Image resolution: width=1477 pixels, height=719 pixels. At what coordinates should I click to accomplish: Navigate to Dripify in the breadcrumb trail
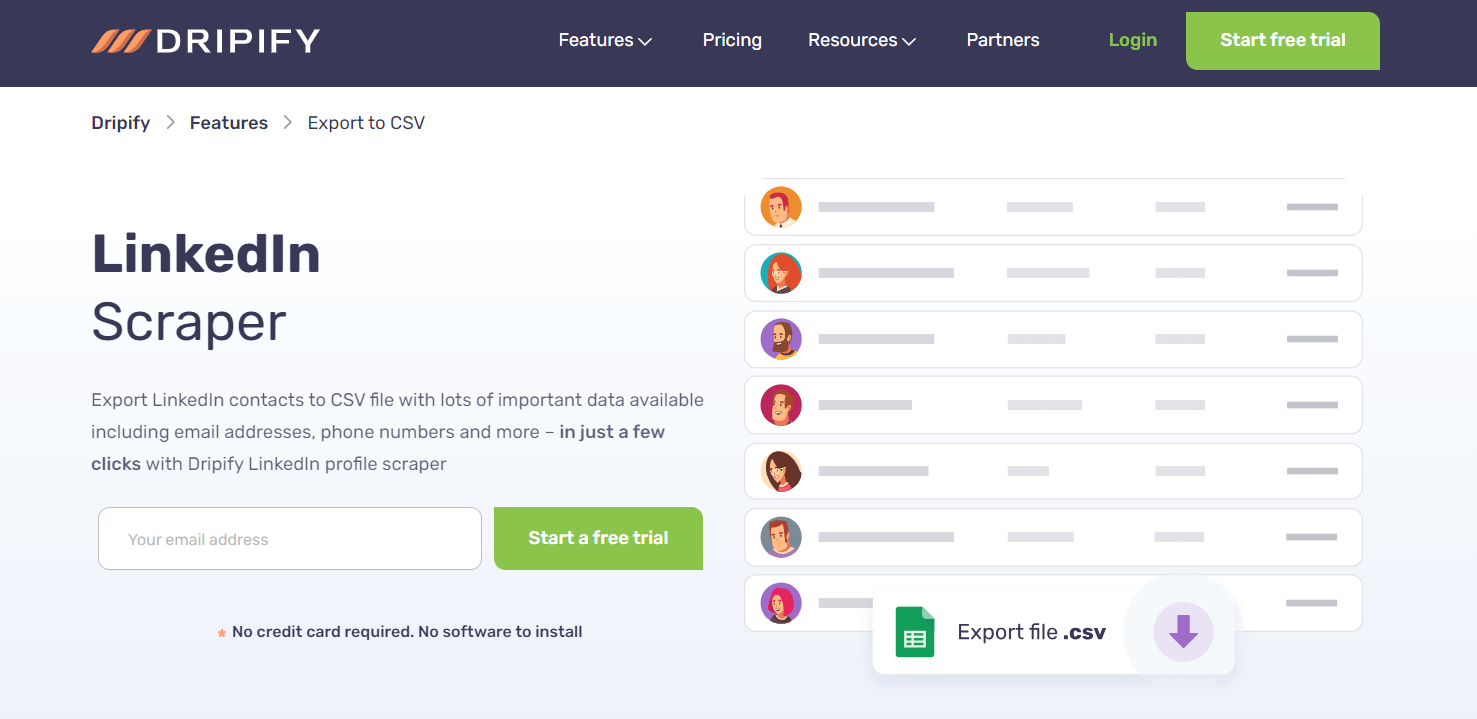coord(121,123)
